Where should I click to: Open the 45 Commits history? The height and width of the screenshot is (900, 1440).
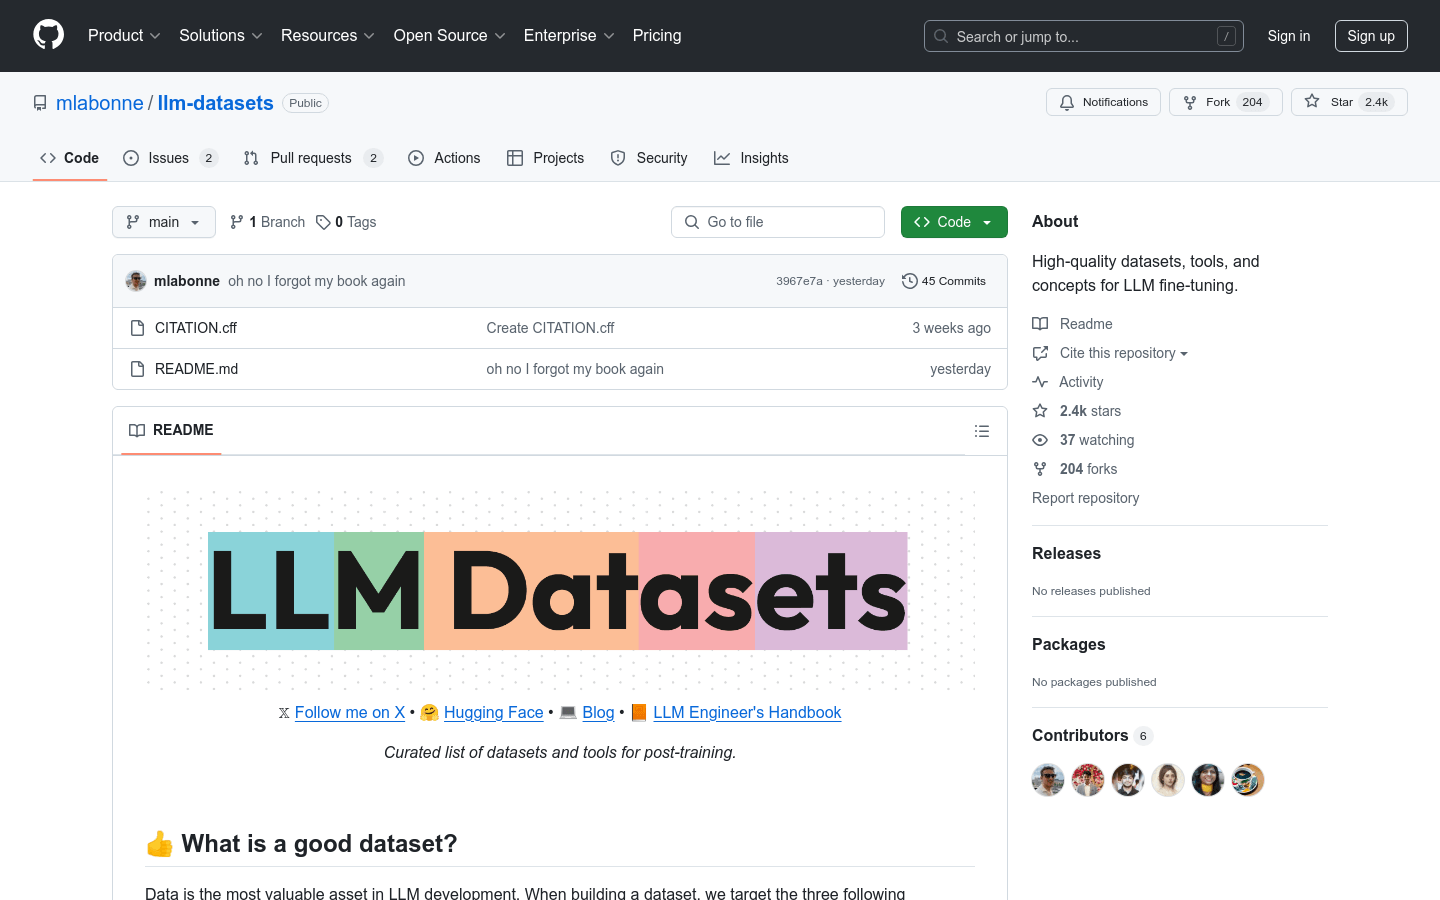click(944, 281)
